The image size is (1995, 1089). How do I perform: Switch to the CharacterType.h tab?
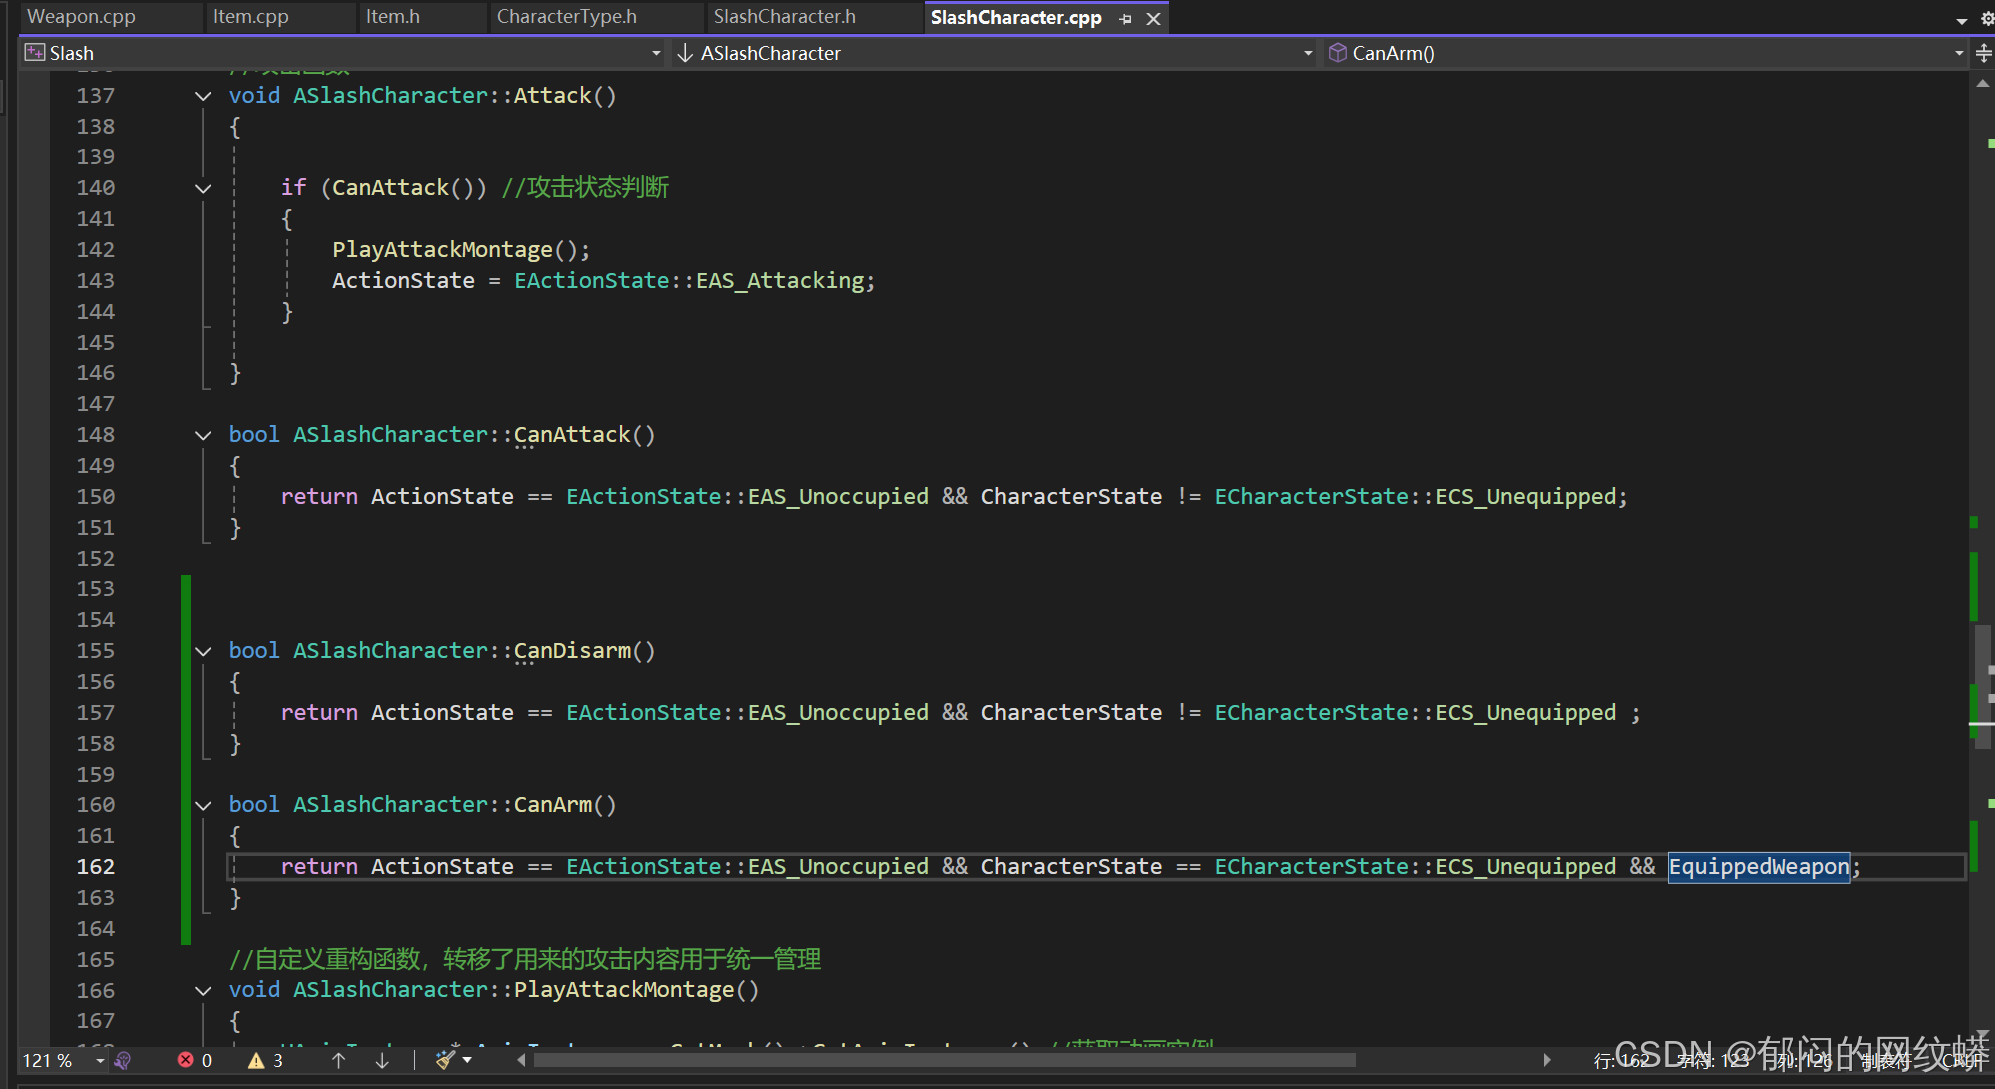[566, 17]
